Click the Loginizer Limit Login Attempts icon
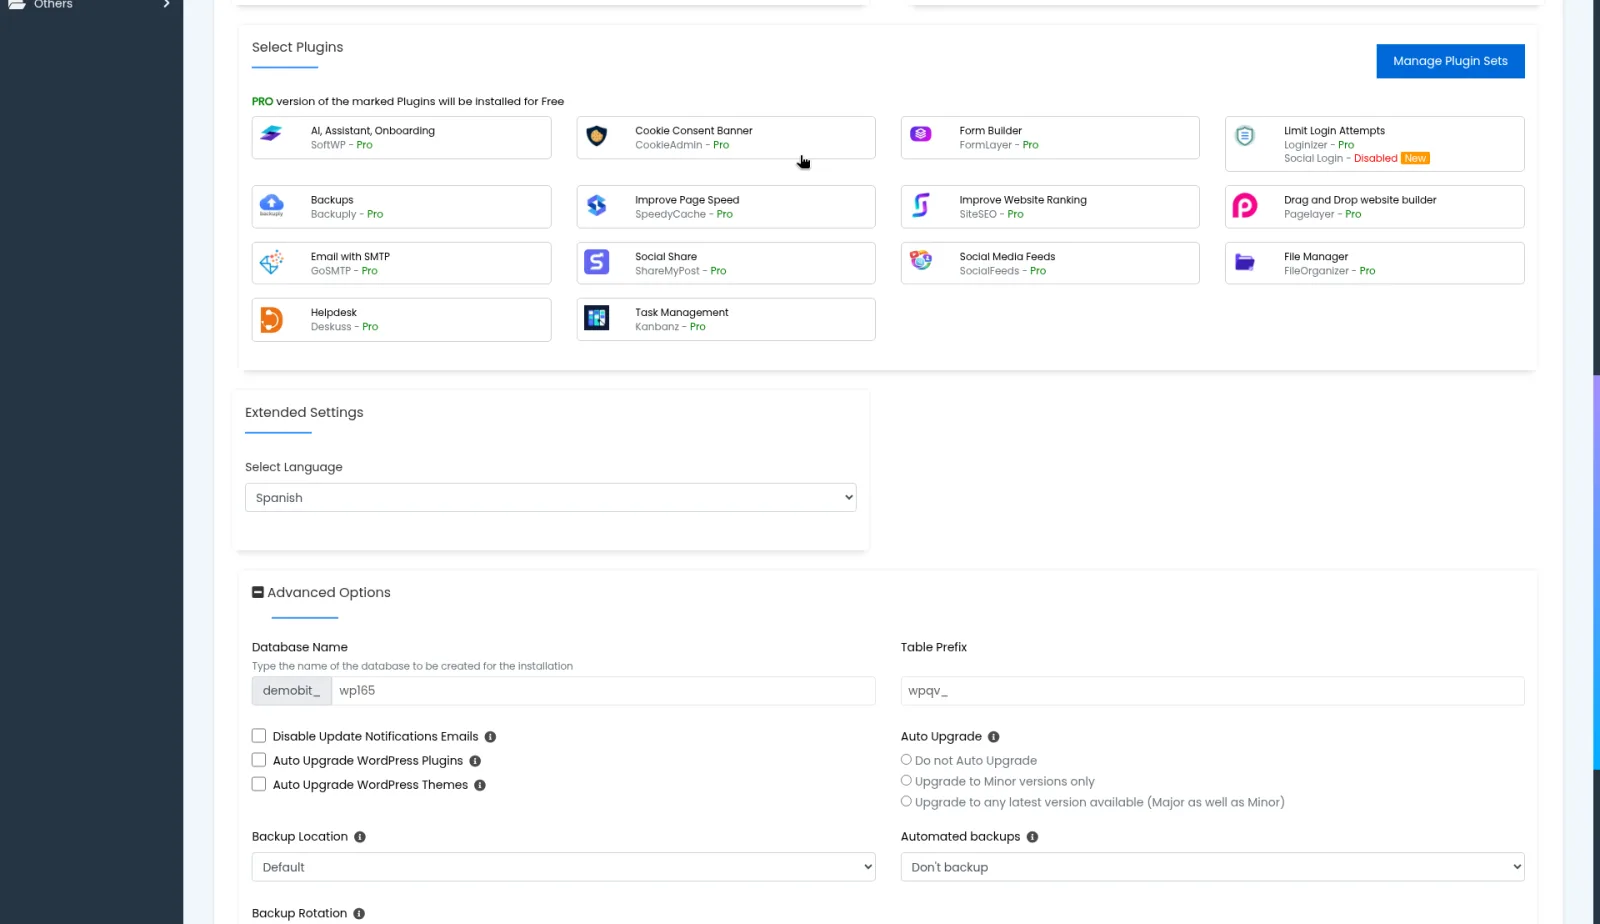 (1245, 136)
